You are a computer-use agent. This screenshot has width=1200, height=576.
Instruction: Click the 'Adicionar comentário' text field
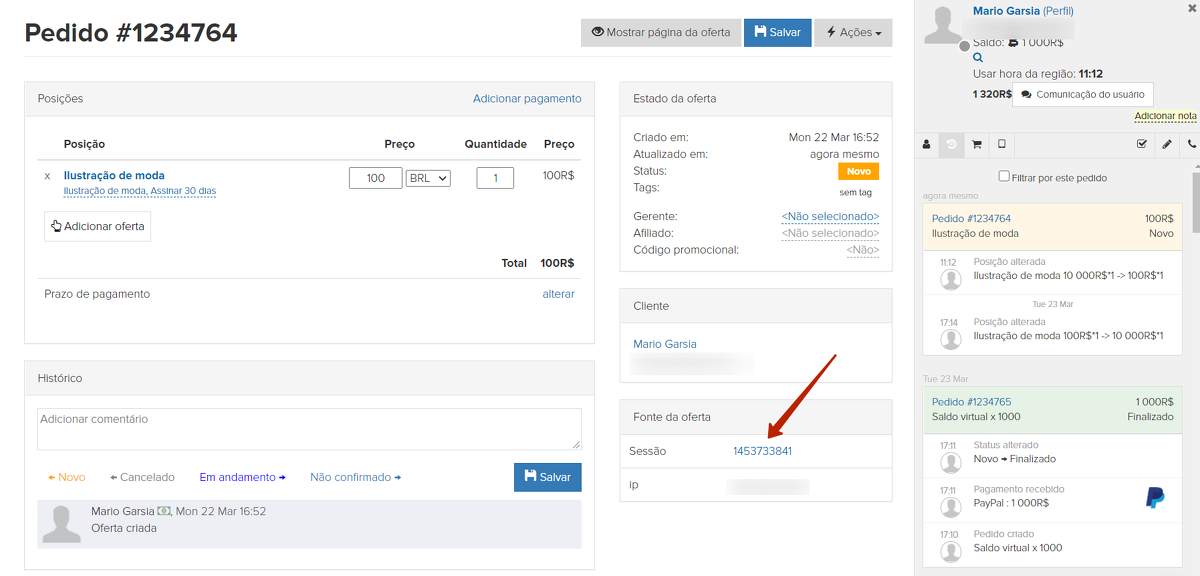(x=309, y=428)
